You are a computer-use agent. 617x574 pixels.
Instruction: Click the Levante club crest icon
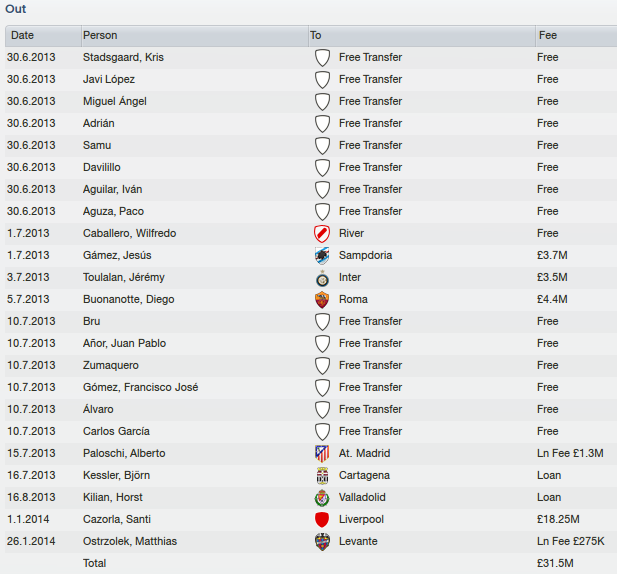point(322,542)
